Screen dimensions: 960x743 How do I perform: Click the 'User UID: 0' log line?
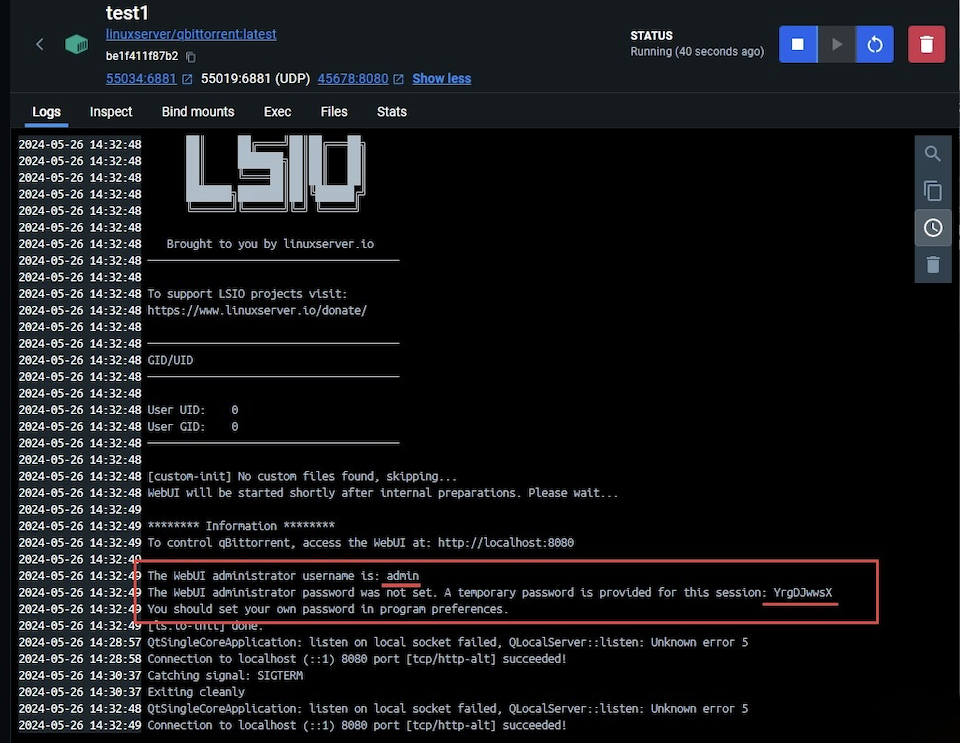[193, 410]
